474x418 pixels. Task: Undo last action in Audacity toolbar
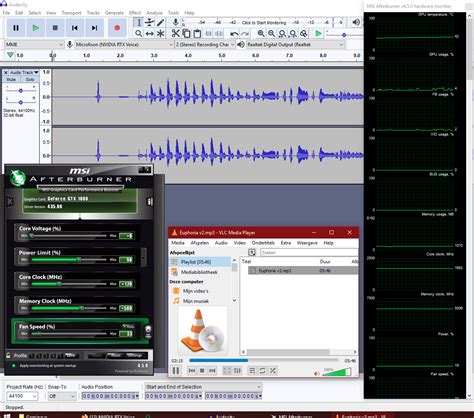point(234,33)
